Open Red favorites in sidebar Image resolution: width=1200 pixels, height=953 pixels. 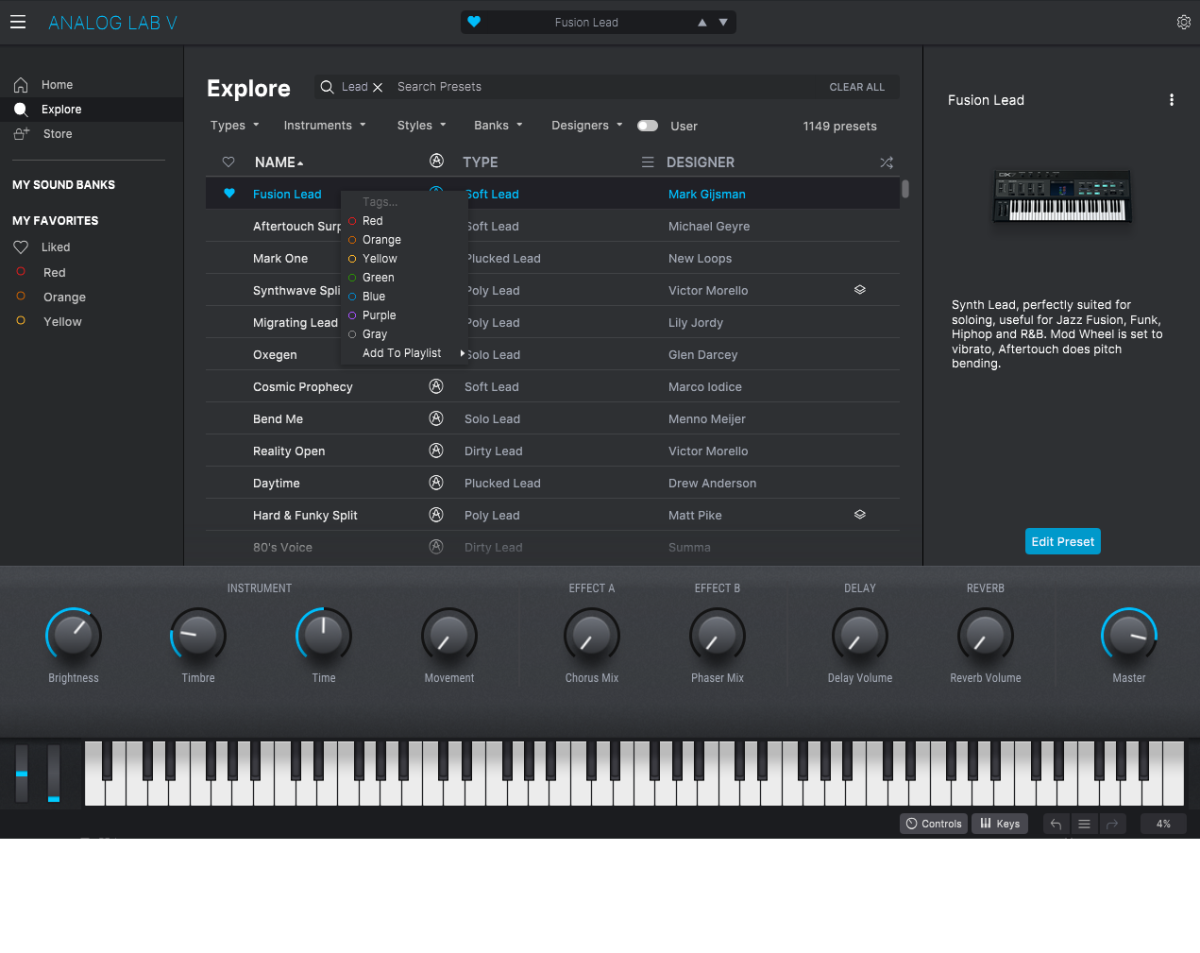(x=54, y=272)
